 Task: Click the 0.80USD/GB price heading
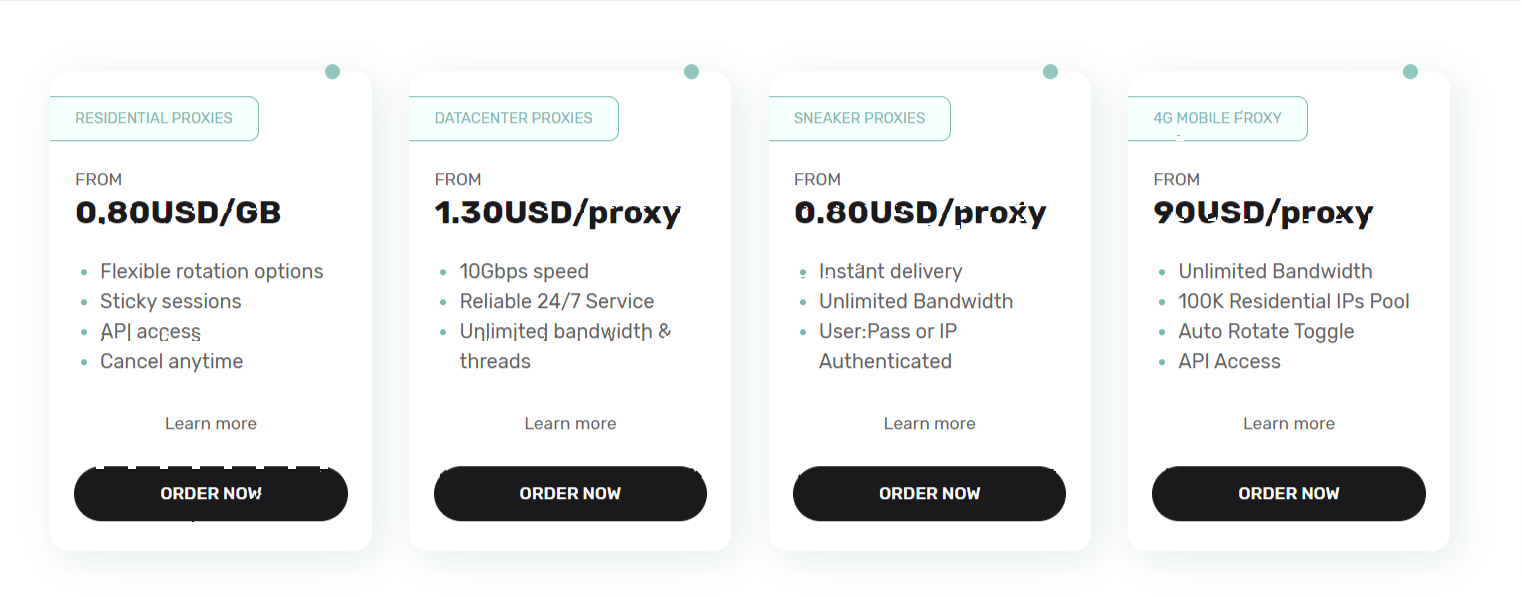coord(178,212)
